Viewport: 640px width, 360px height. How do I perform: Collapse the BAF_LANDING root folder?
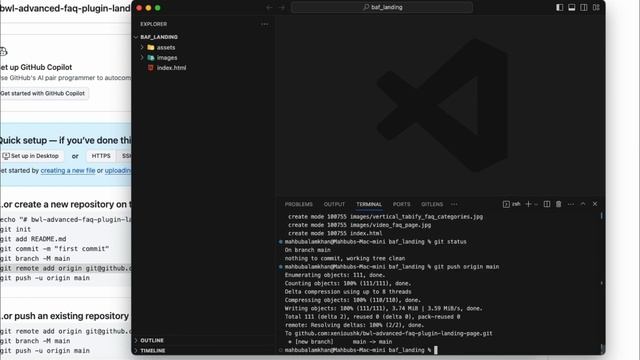(x=136, y=37)
